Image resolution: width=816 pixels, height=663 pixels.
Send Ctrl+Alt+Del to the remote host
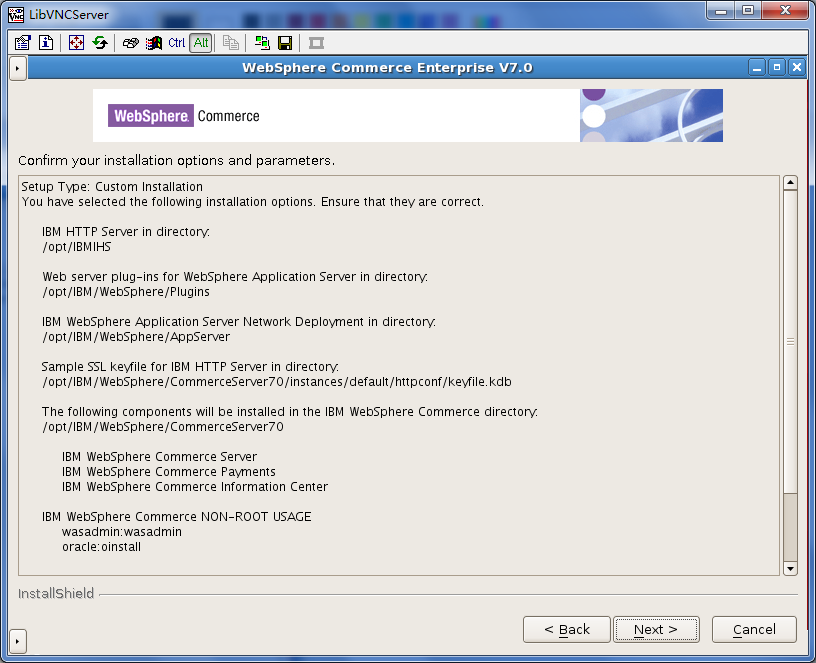tap(130, 43)
